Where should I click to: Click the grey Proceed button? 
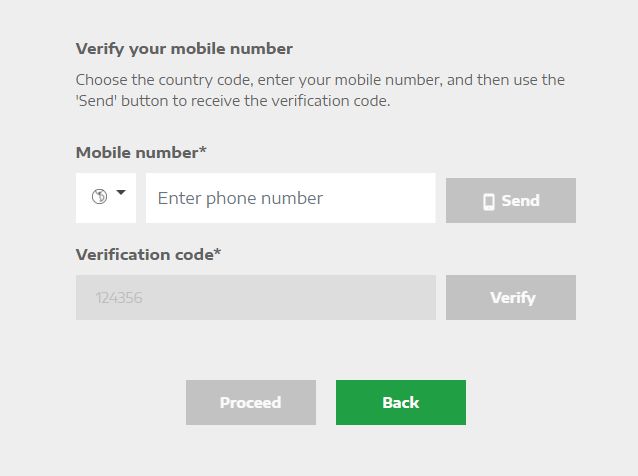251,402
